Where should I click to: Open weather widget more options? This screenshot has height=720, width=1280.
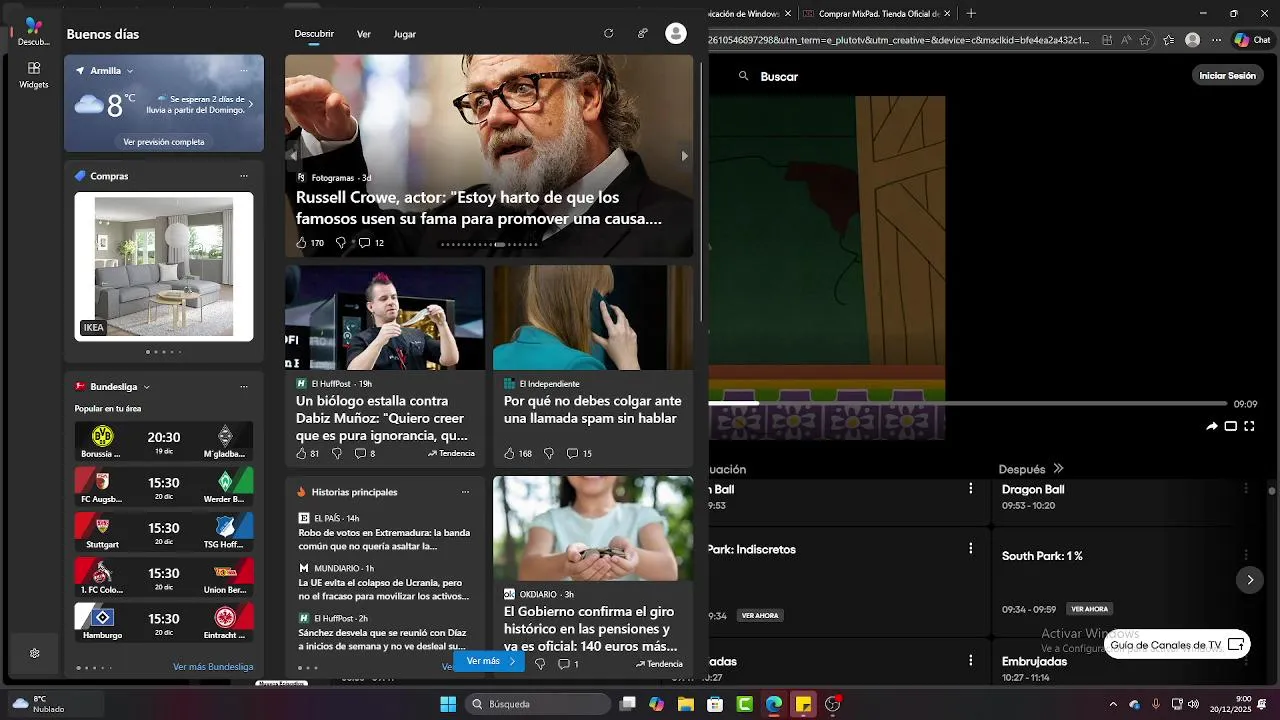(x=244, y=71)
